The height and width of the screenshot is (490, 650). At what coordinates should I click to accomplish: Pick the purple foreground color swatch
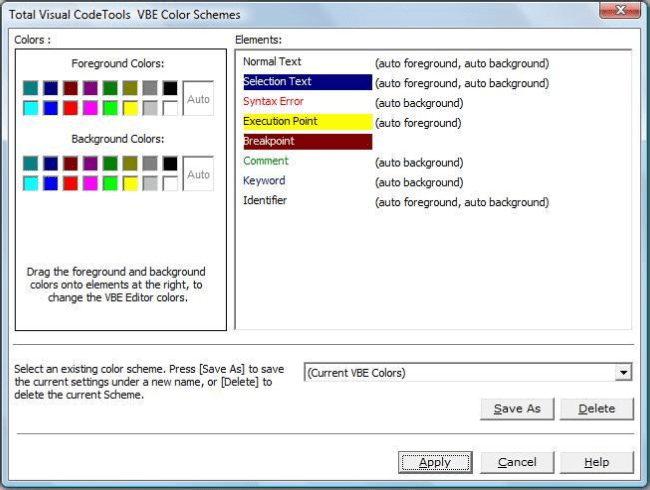[90, 88]
